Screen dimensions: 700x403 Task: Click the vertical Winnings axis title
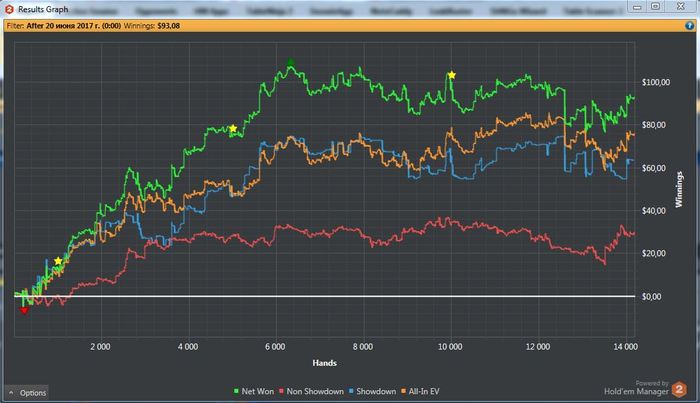679,189
